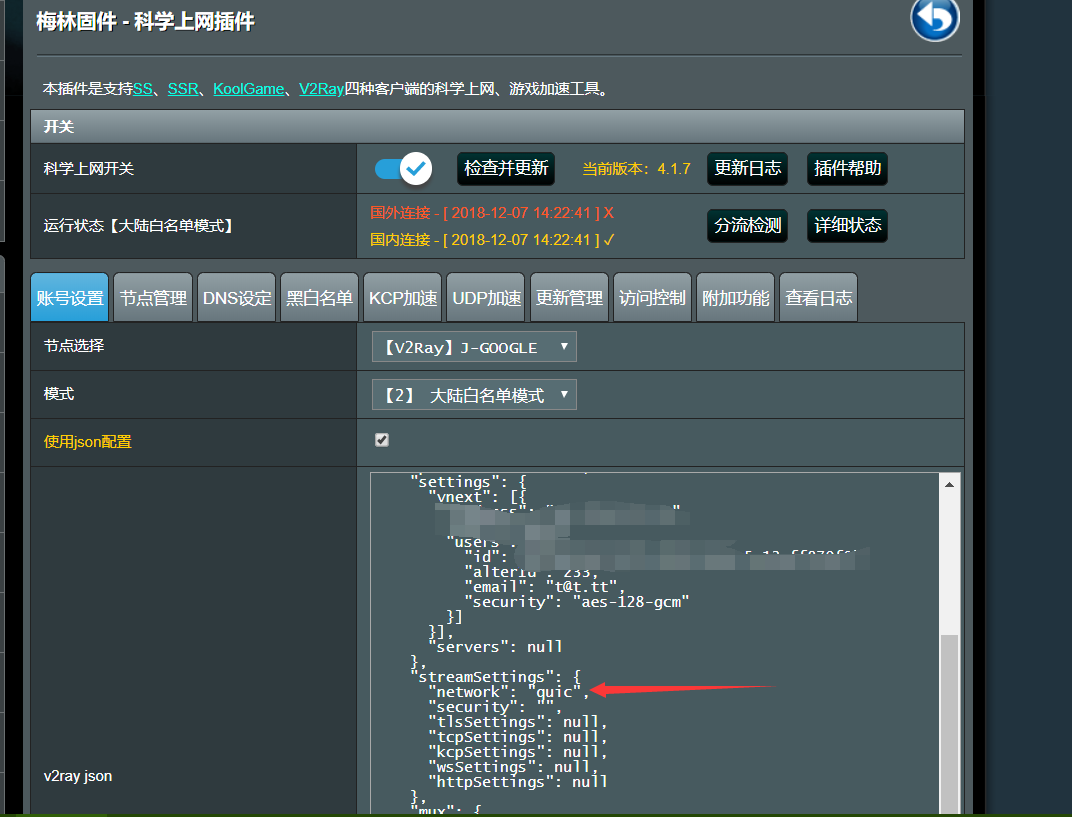Show 详细状态 button
Screen dimensions: 1072x817
click(x=847, y=226)
